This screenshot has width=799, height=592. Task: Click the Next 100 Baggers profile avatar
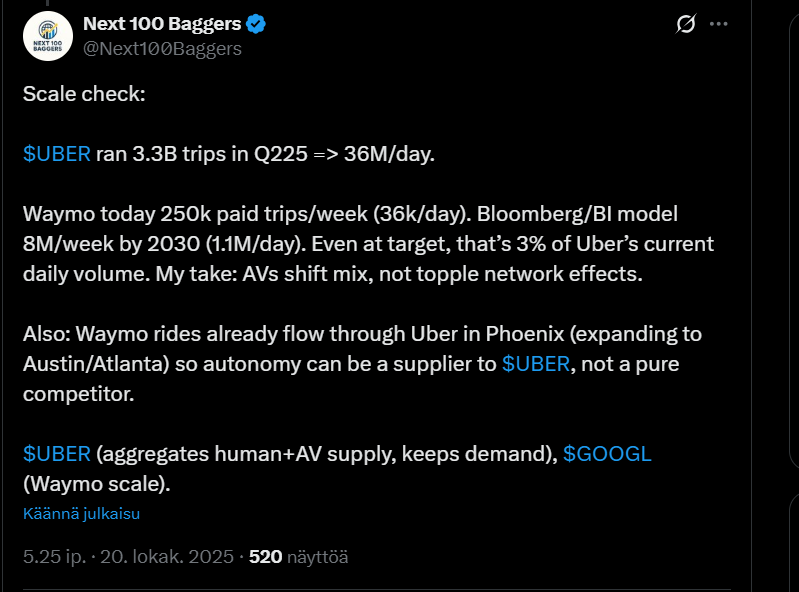click(47, 37)
